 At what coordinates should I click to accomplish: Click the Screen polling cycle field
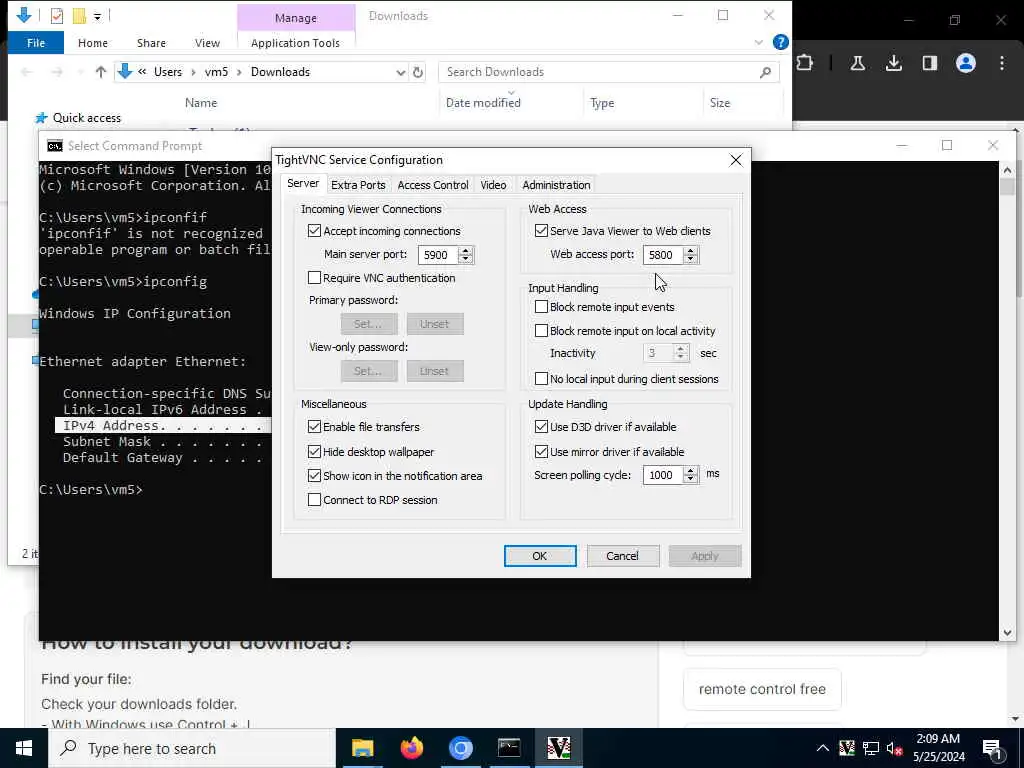pos(662,475)
